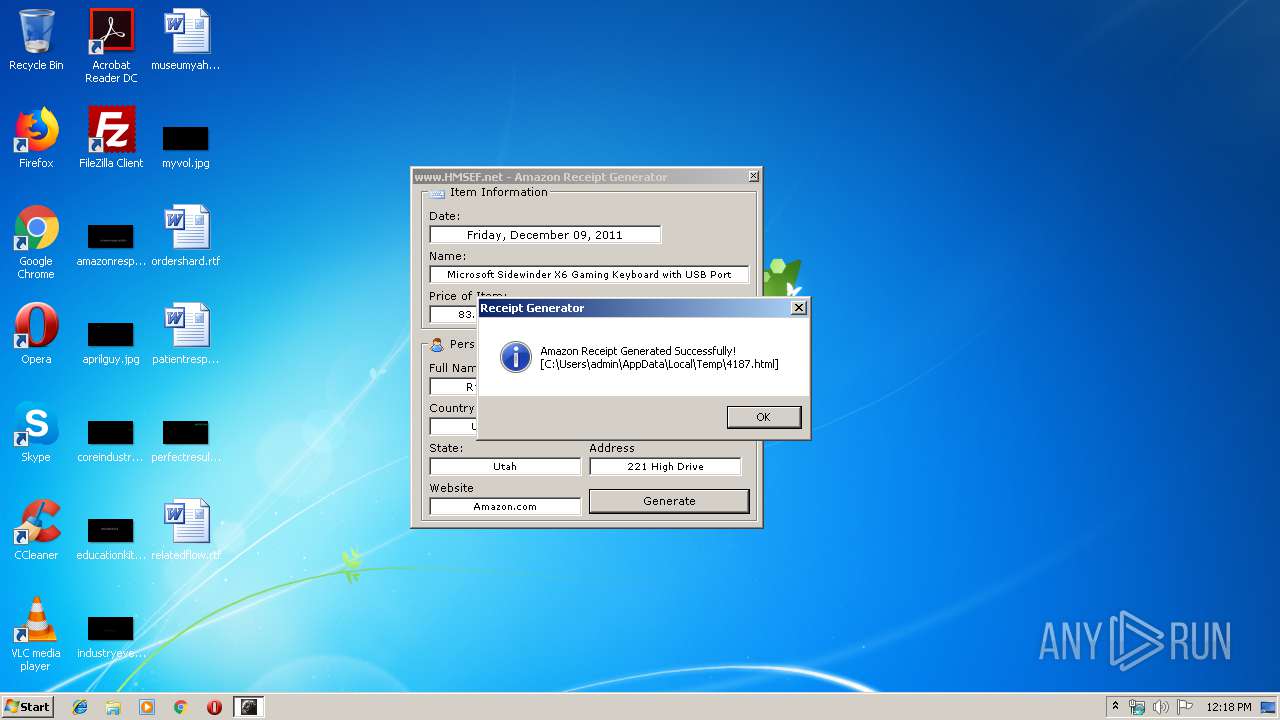1280x720 pixels.
Task: Select the myvol.jpg desktop file
Action: (x=186, y=146)
